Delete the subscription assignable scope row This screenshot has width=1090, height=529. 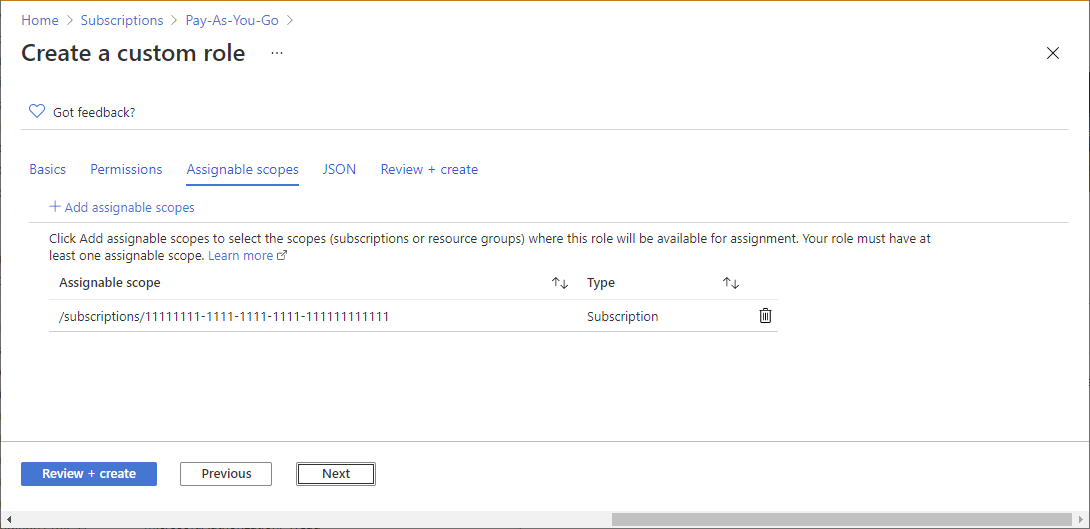click(x=765, y=316)
